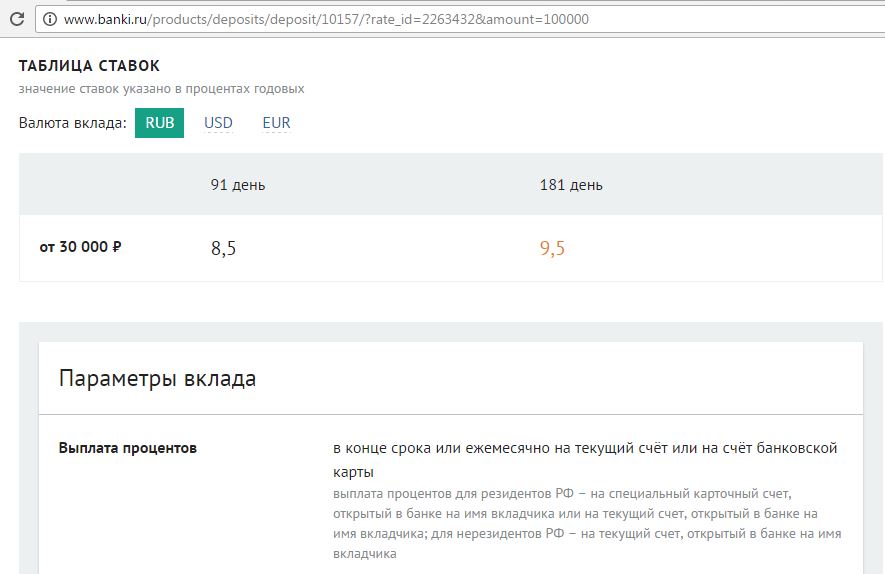
Task: Click the Валюта вклада label
Action: coord(73,122)
